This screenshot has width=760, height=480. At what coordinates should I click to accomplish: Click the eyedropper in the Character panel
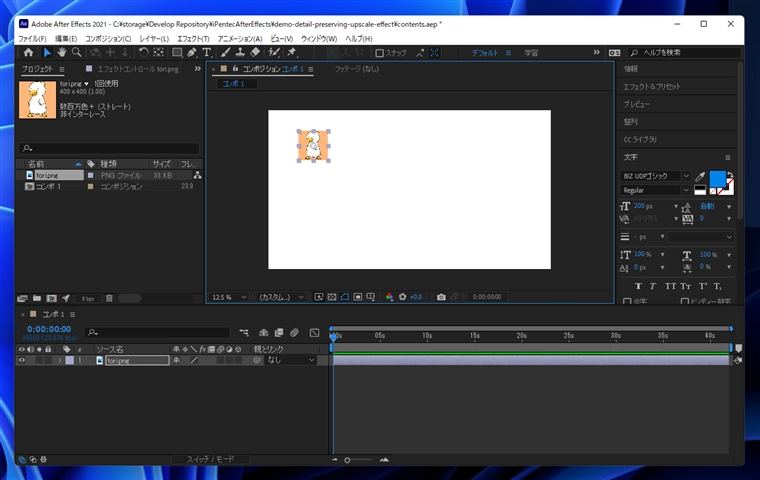point(700,176)
